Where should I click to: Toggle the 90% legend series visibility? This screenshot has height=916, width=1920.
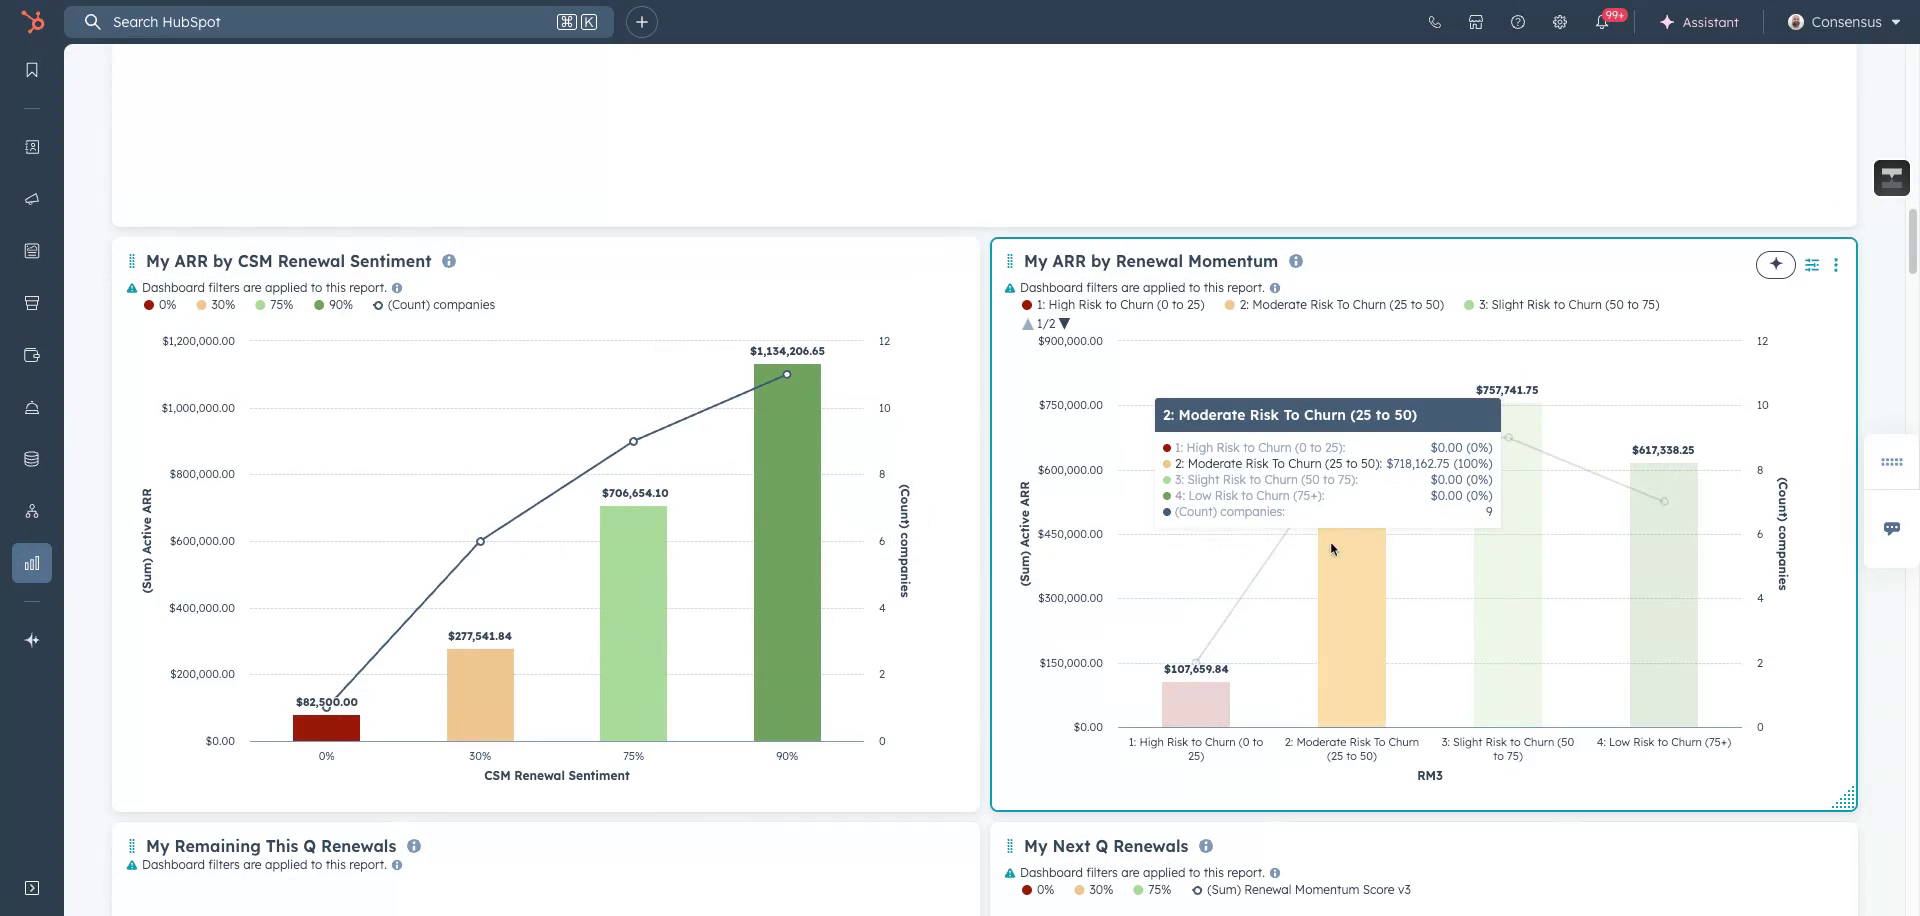tap(333, 305)
